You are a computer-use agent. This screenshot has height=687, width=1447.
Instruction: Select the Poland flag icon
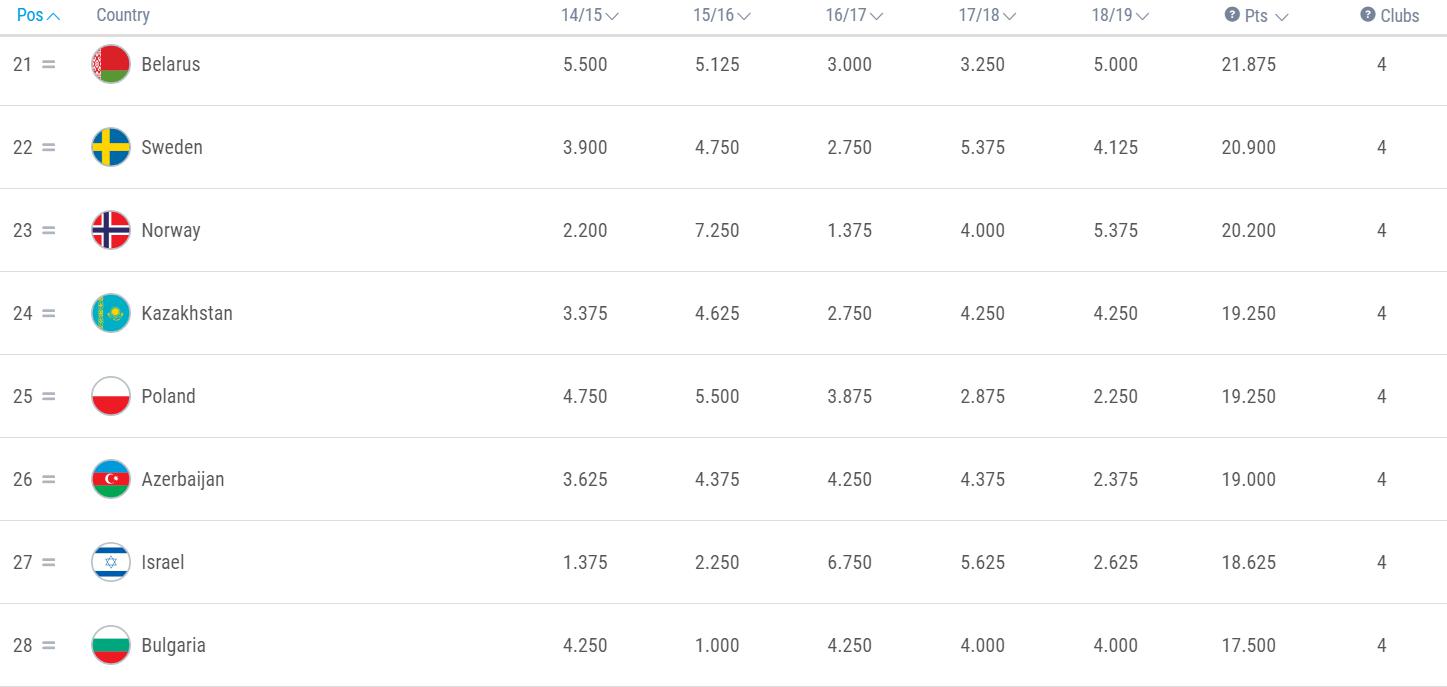click(x=111, y=396)
